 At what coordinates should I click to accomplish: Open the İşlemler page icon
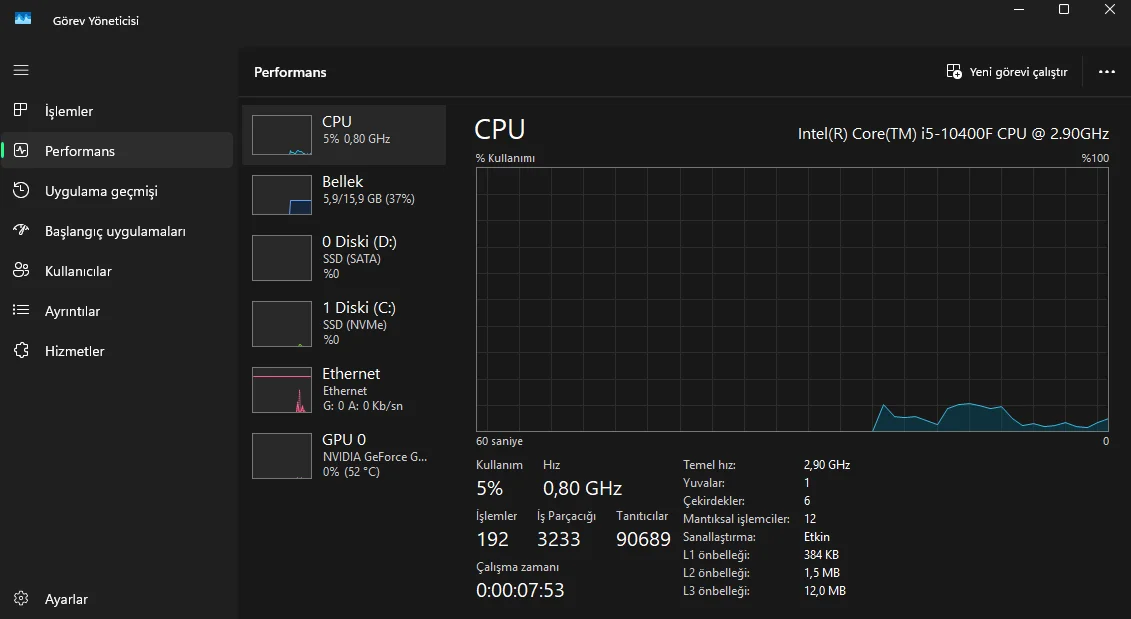21,111
